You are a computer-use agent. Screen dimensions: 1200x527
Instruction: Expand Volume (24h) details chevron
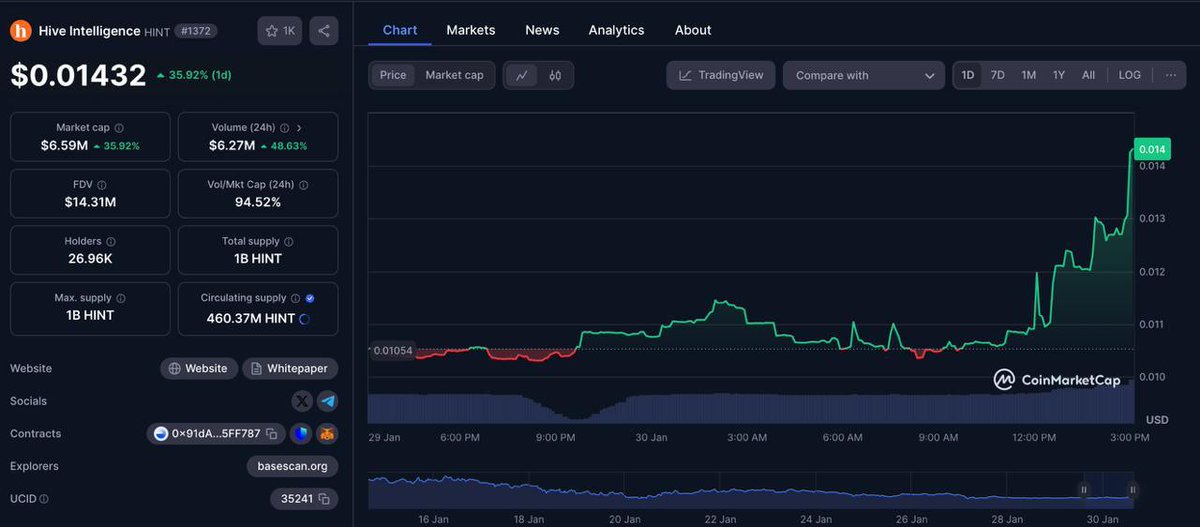(299, 128)
